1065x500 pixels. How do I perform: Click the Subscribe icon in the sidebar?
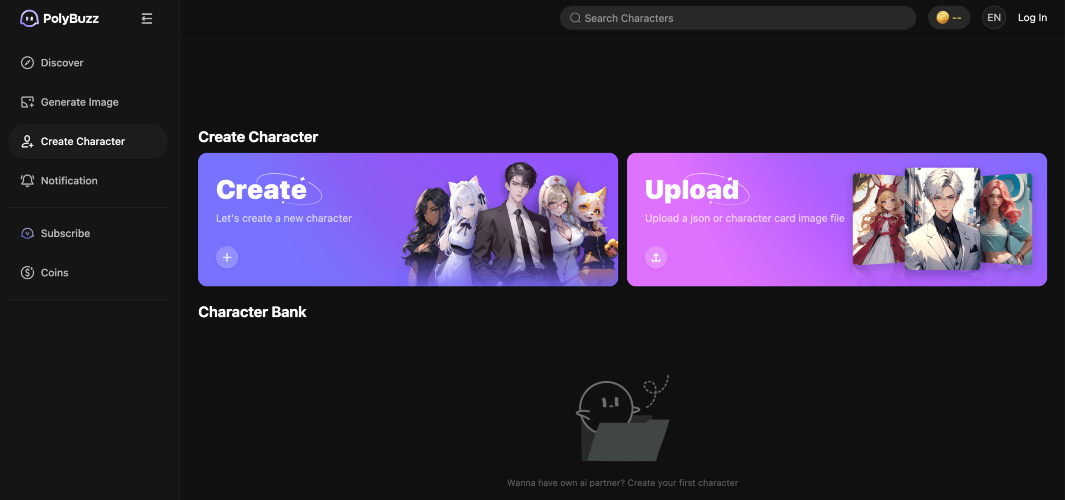pos(27,233)
